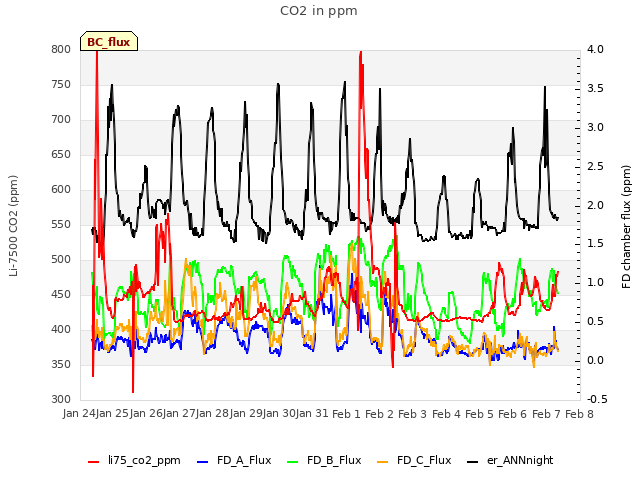This screenshot has width=640, height=480.
Task: Click the Feb 4 x-axis tick label
Action: [447, 414]
